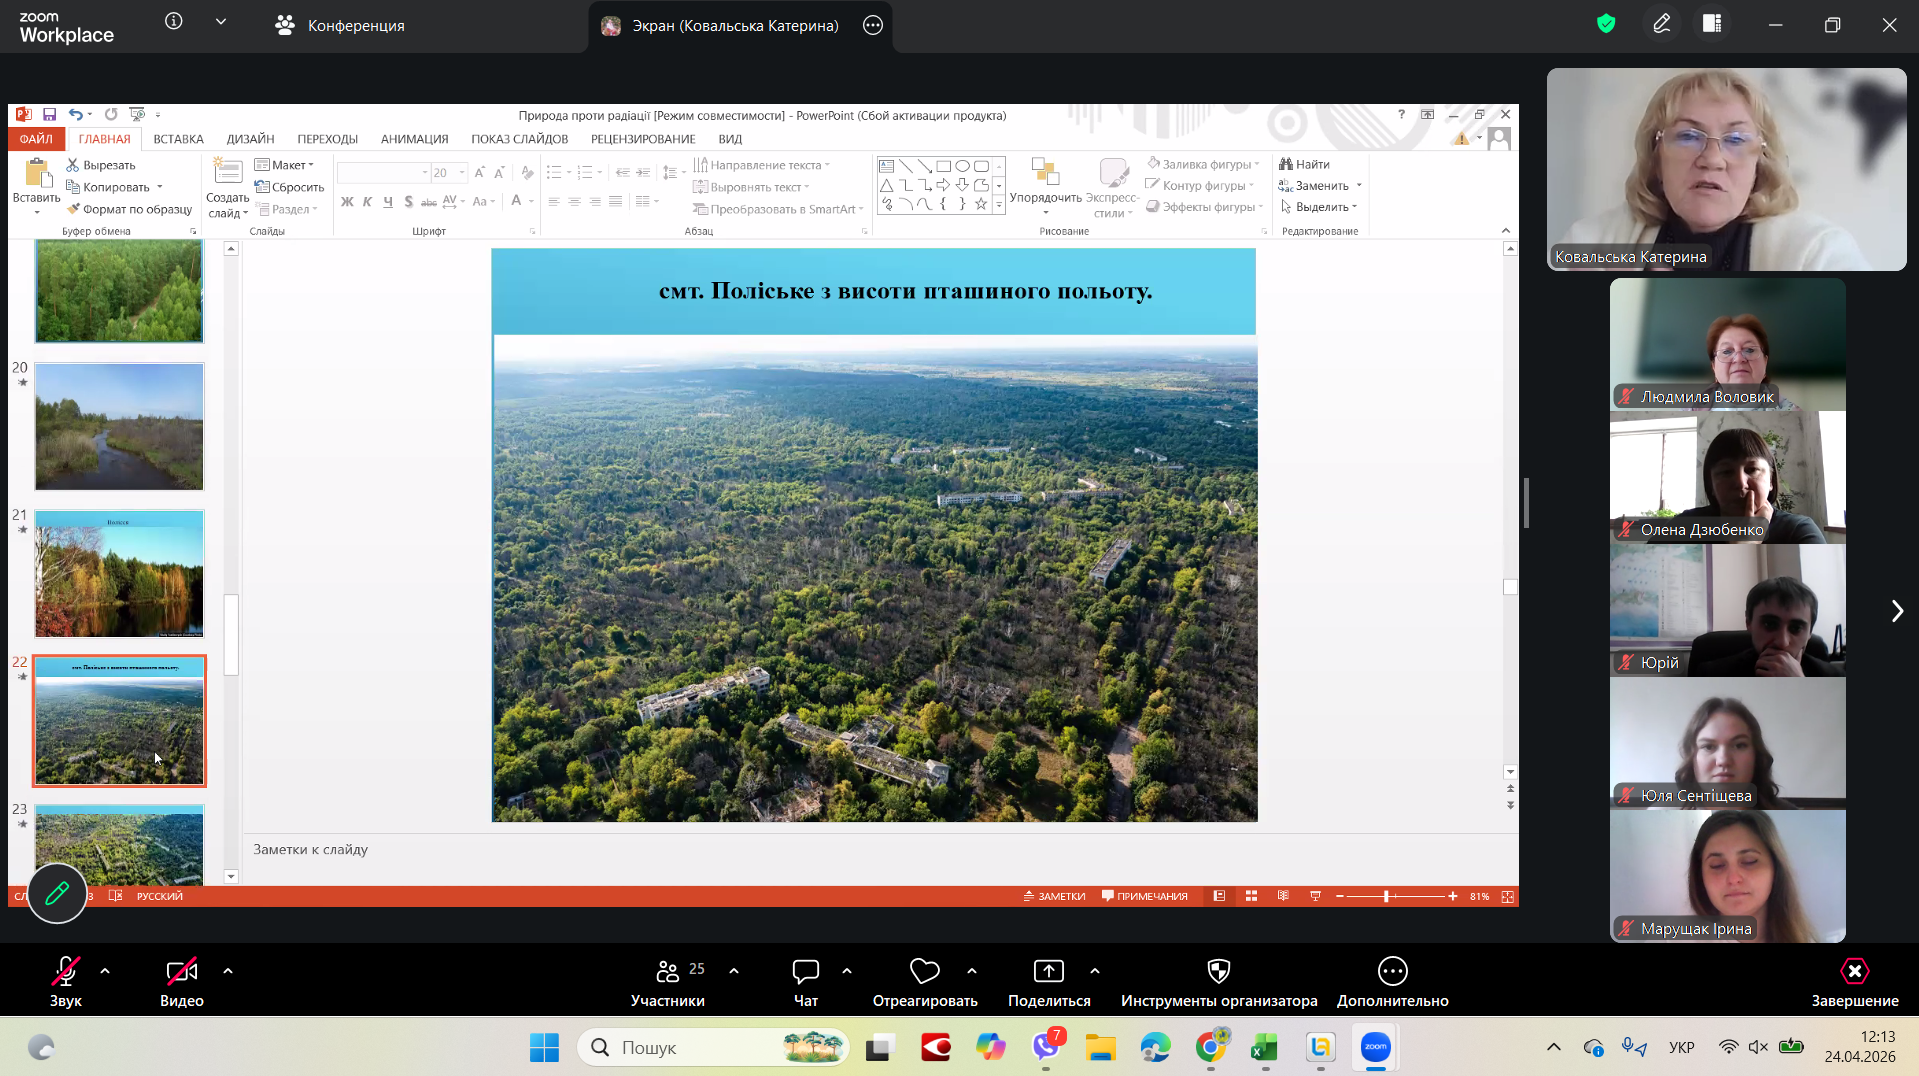Show next participants with right arrow

tap(1896, 611)
